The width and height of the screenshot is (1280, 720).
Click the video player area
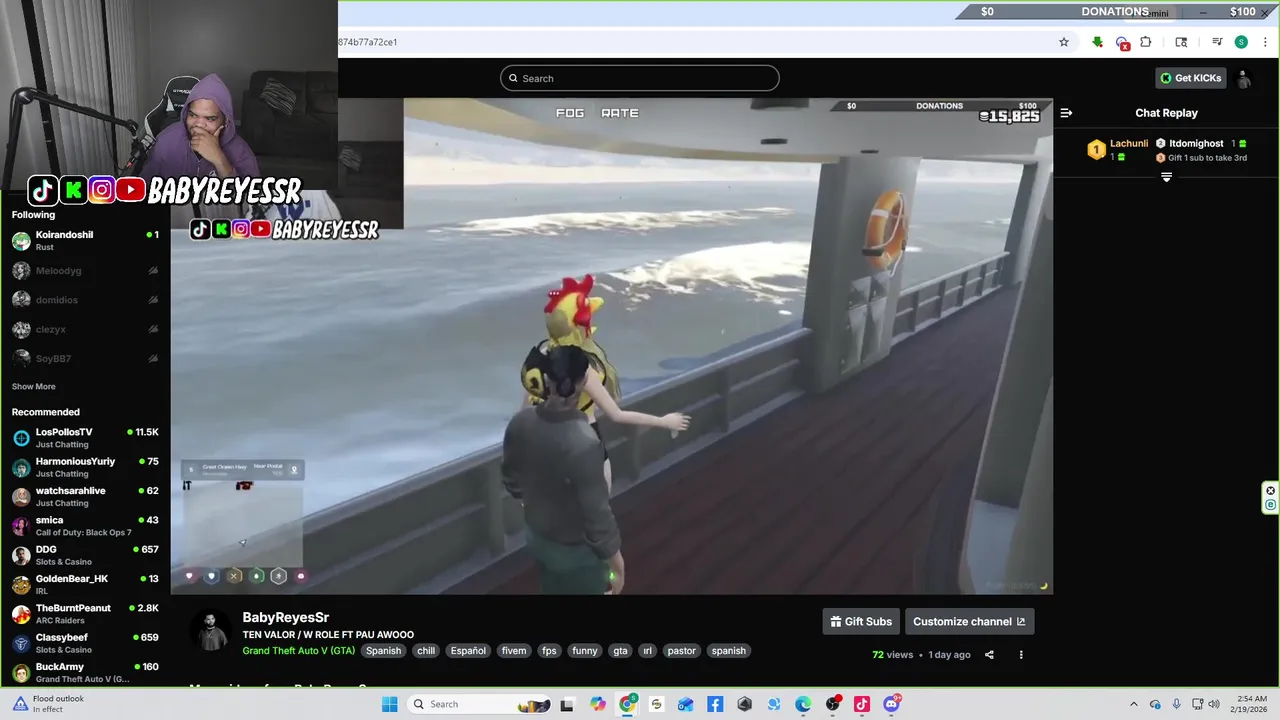611,346
